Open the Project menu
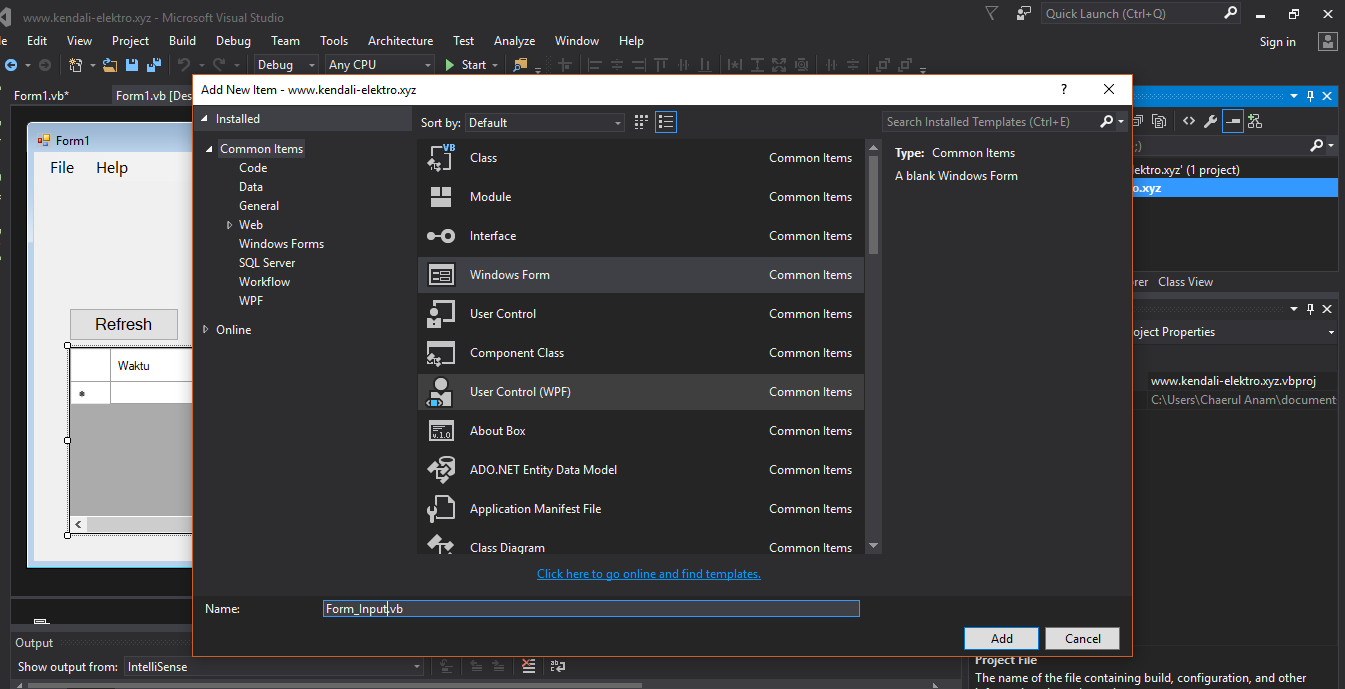The height and width of the screenshot is (689, 1345). 130,41
